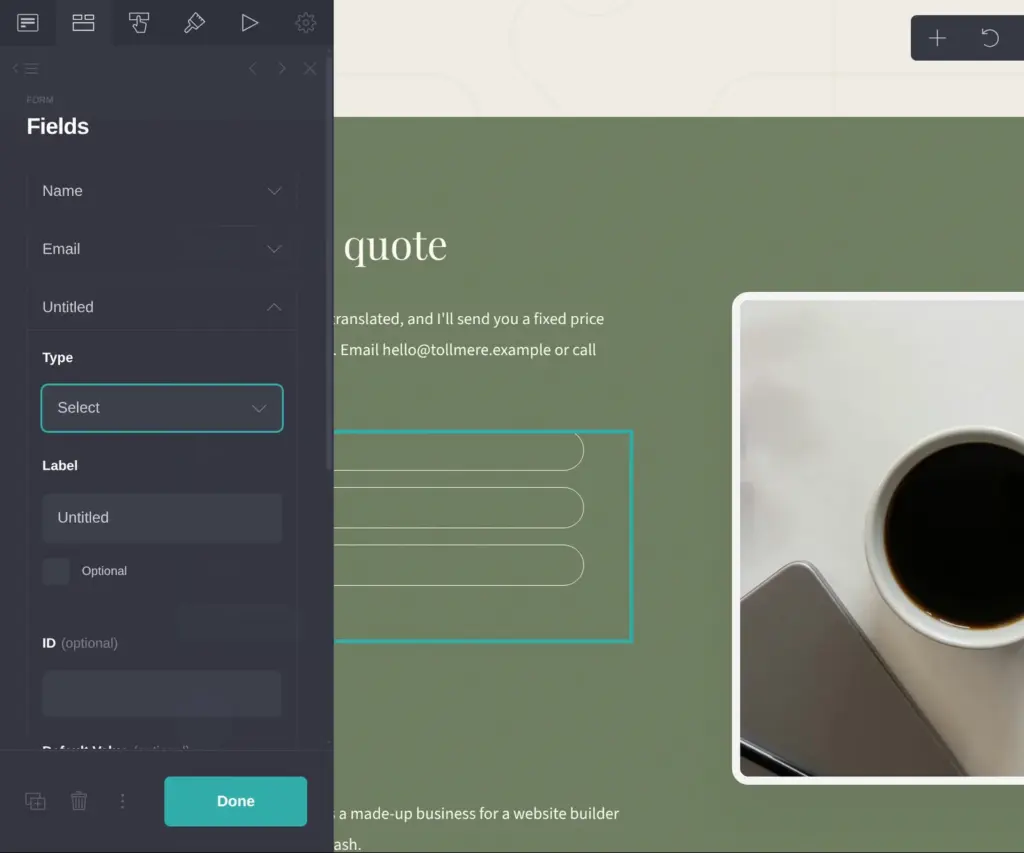
Task: Open the three-dot more options menu
Action: click(122, 801)
